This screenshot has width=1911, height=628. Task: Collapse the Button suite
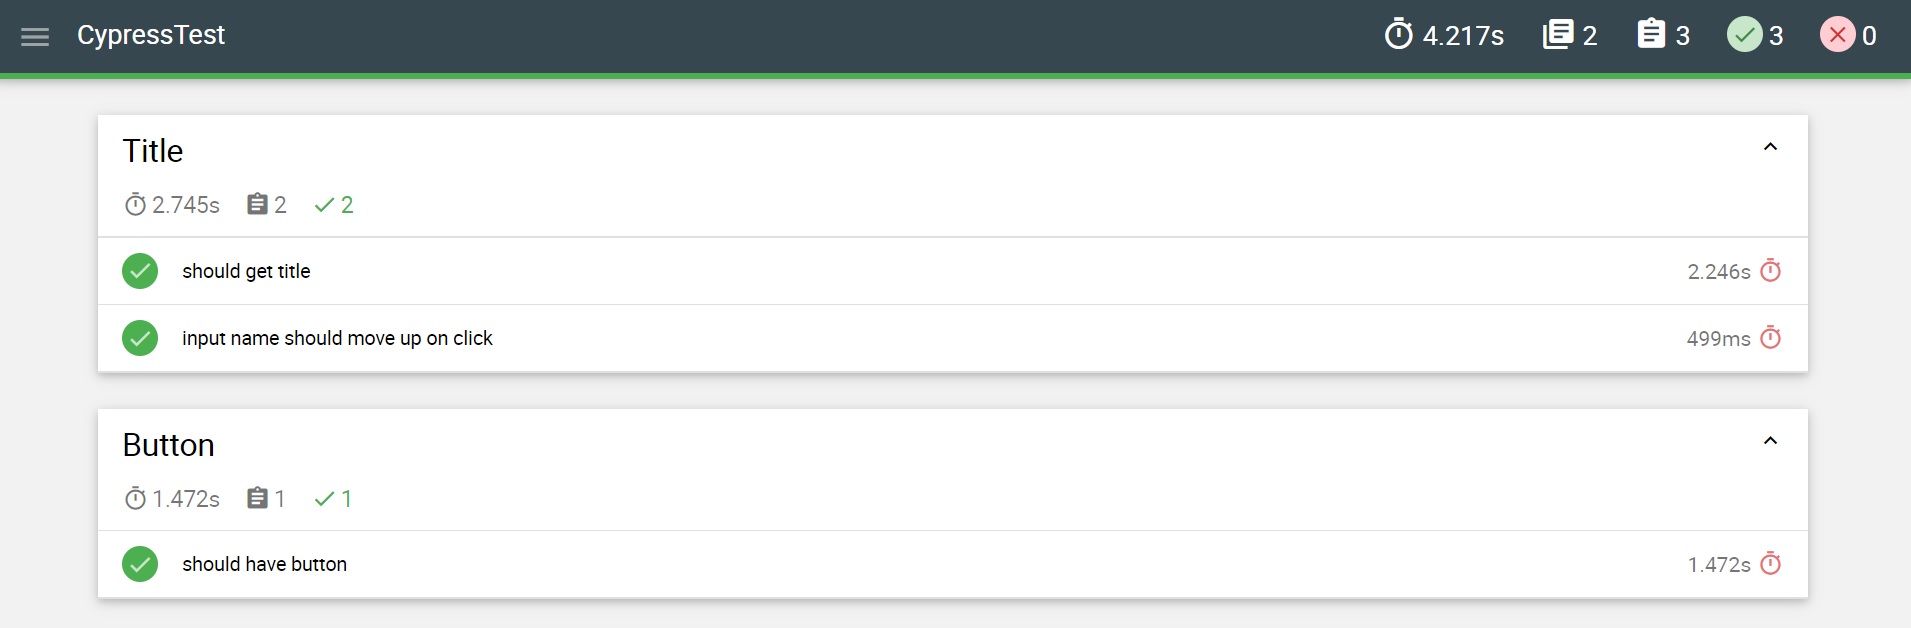coord(1770,441)
